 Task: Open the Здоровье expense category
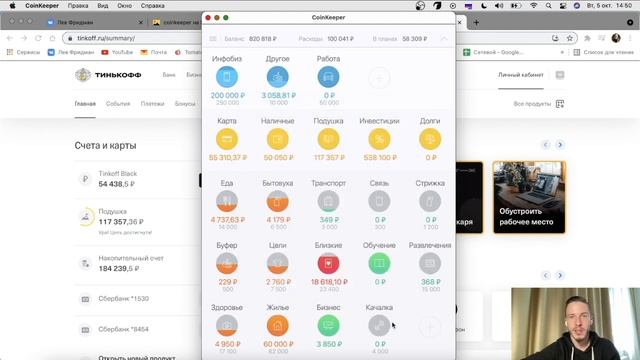tap(227, 325)
